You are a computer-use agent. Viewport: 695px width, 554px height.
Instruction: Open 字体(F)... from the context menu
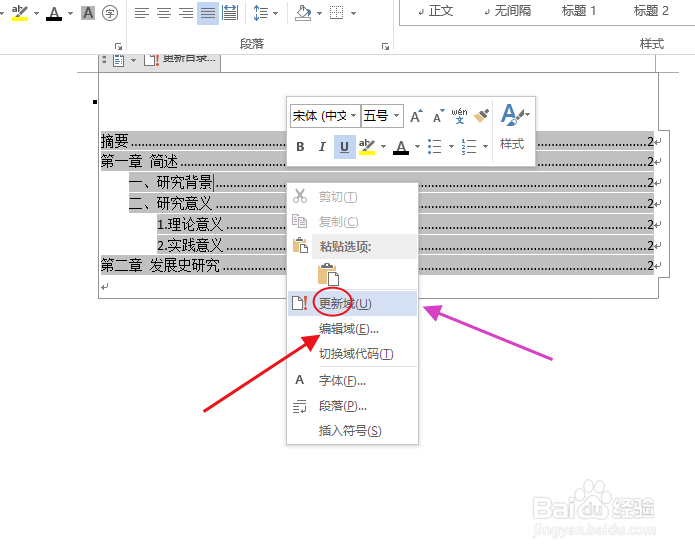point(352,381)
